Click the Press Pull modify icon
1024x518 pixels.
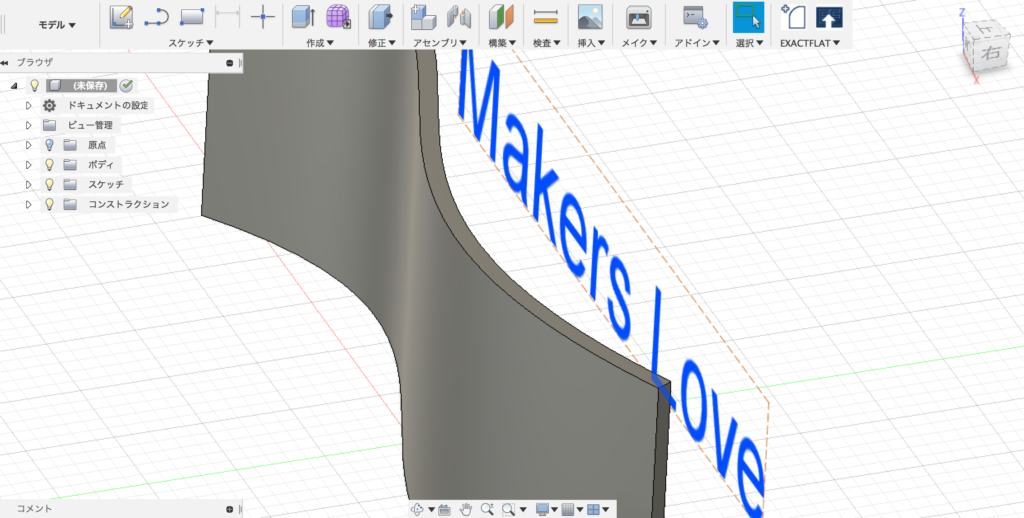click(x=380, y=16)
